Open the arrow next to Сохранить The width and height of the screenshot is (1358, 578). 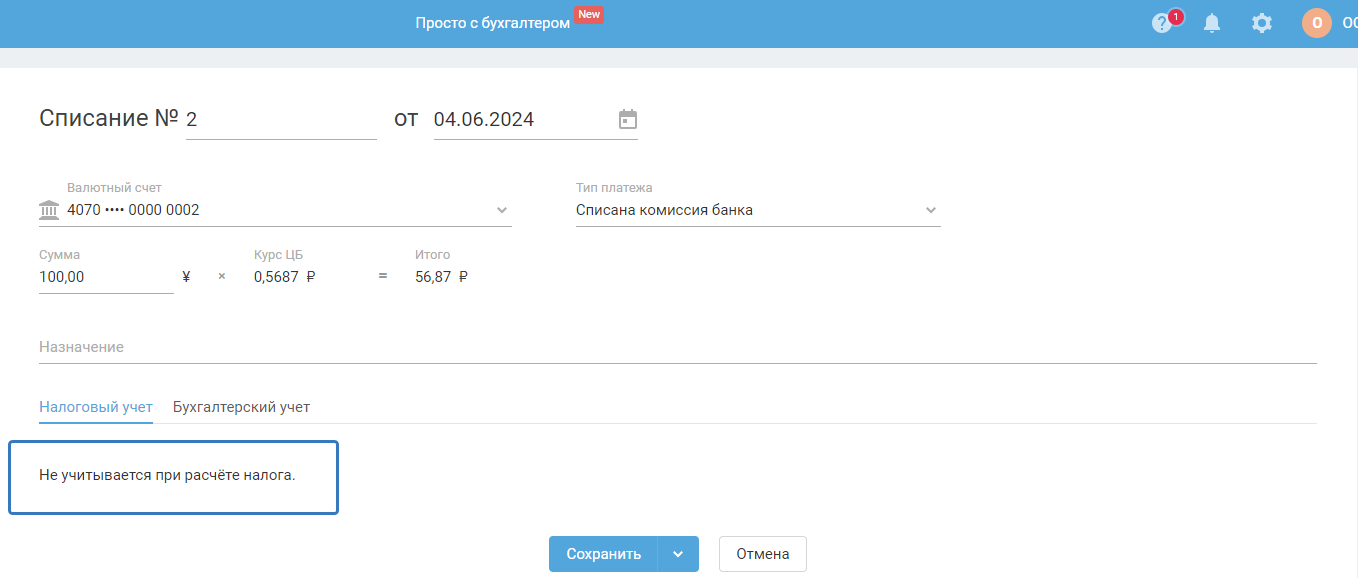click(x=678, y=554)
